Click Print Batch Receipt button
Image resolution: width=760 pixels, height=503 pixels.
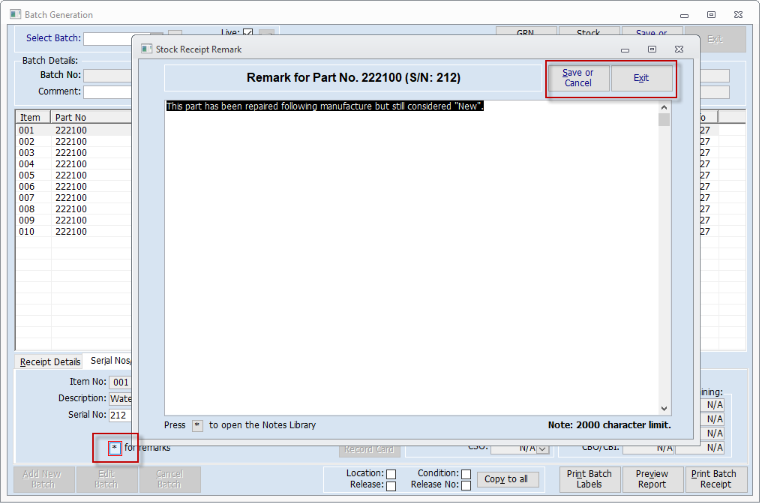coord(715,479)
